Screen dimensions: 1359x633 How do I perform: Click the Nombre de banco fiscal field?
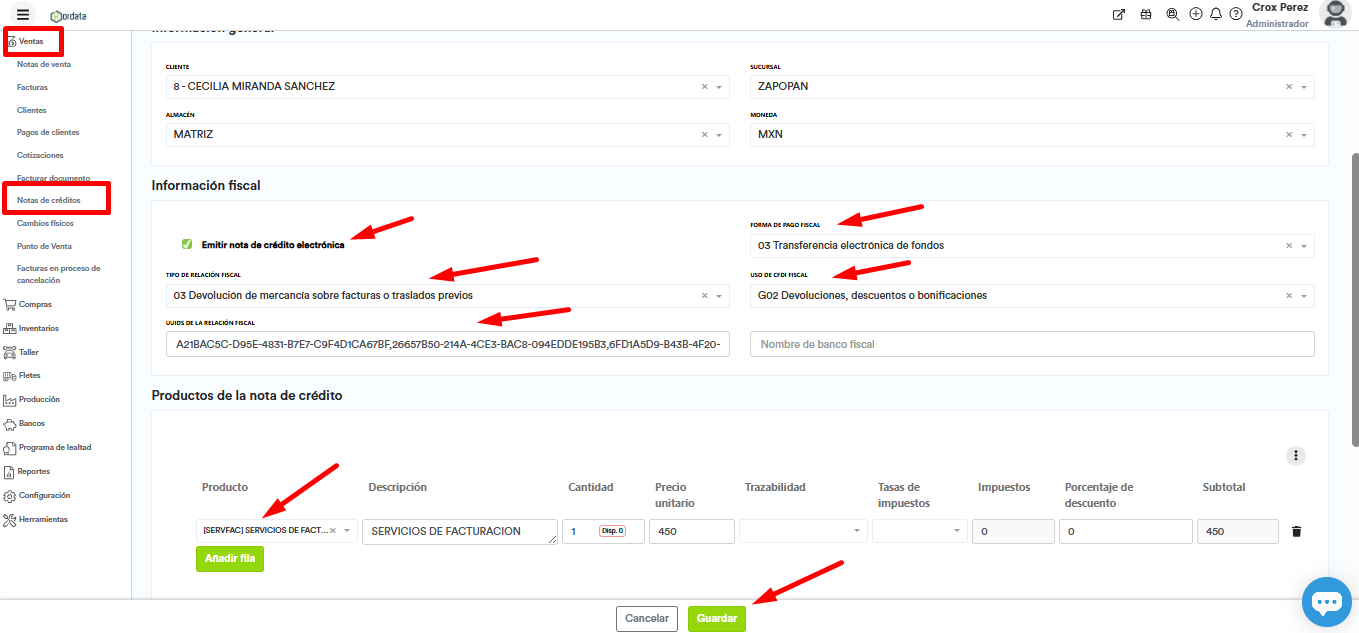1030,344
